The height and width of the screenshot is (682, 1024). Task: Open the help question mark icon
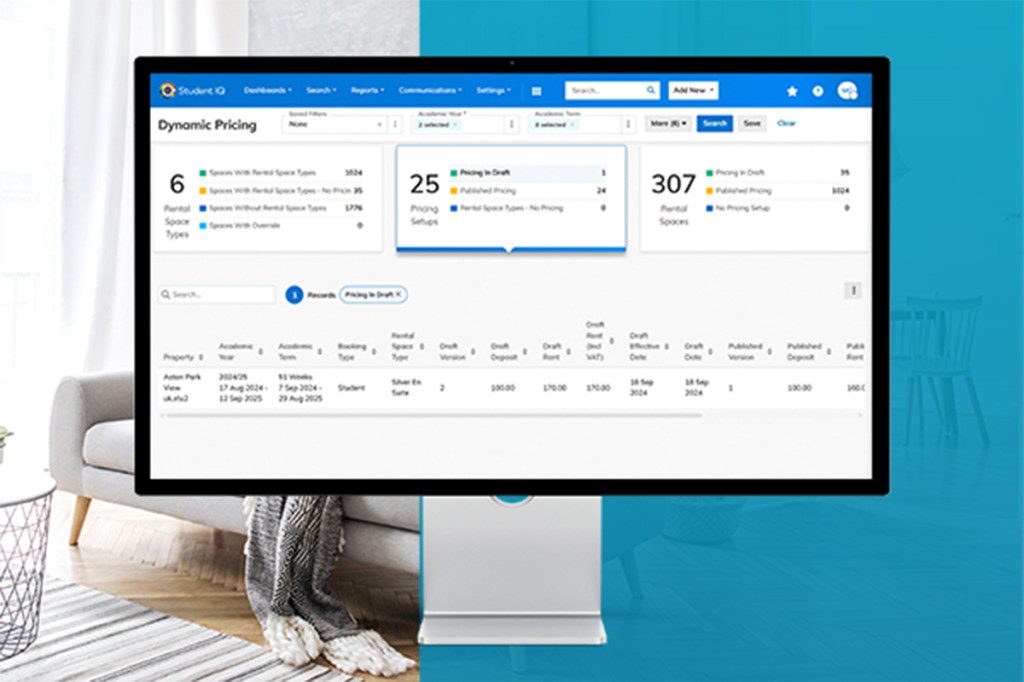pyautogui.click(x=819, y=89)
